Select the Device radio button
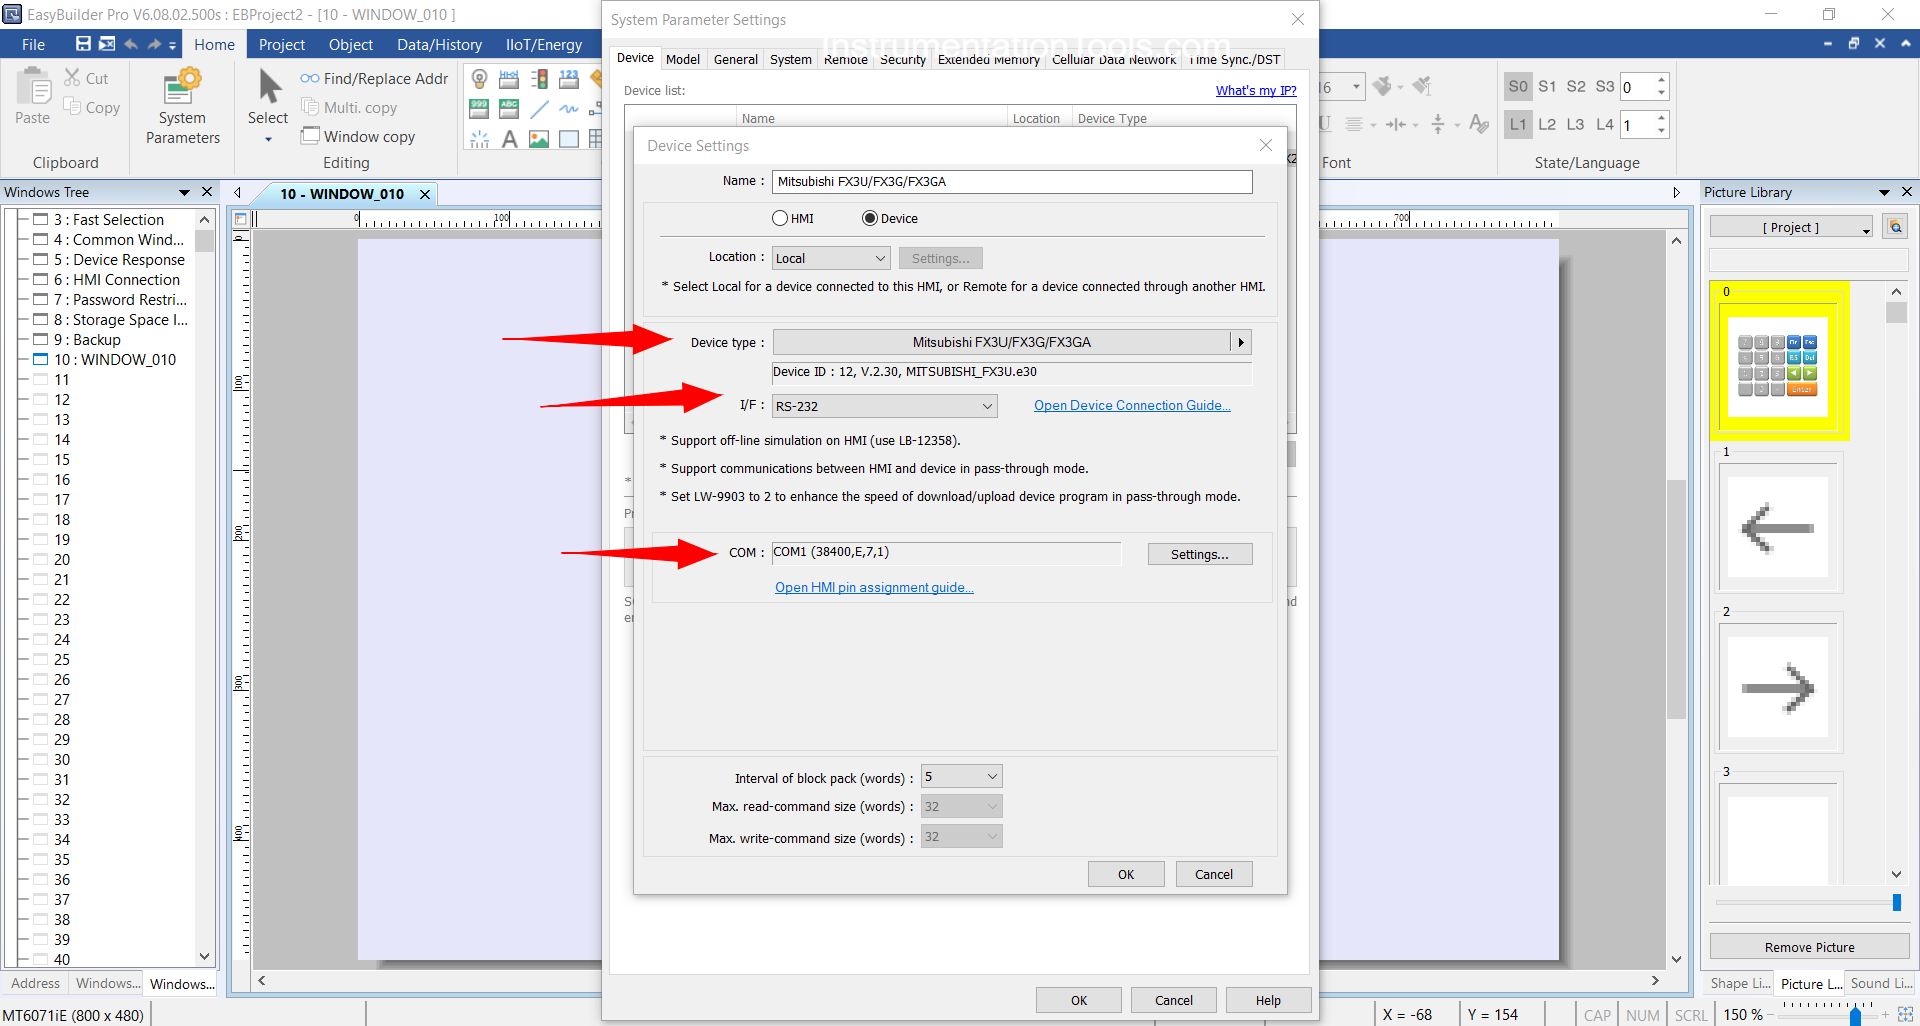The height and width of the screenshot is (1026, 1920). click(870, 218)
